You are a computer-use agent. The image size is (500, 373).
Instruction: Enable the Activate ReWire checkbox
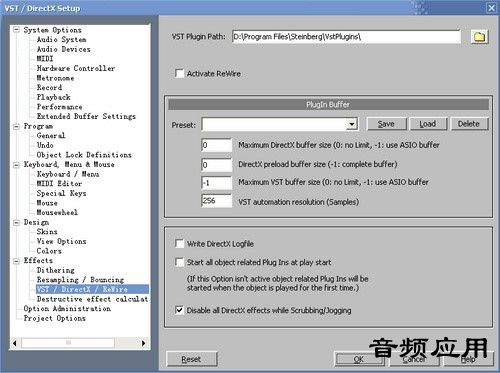click(x=179, y=74)
